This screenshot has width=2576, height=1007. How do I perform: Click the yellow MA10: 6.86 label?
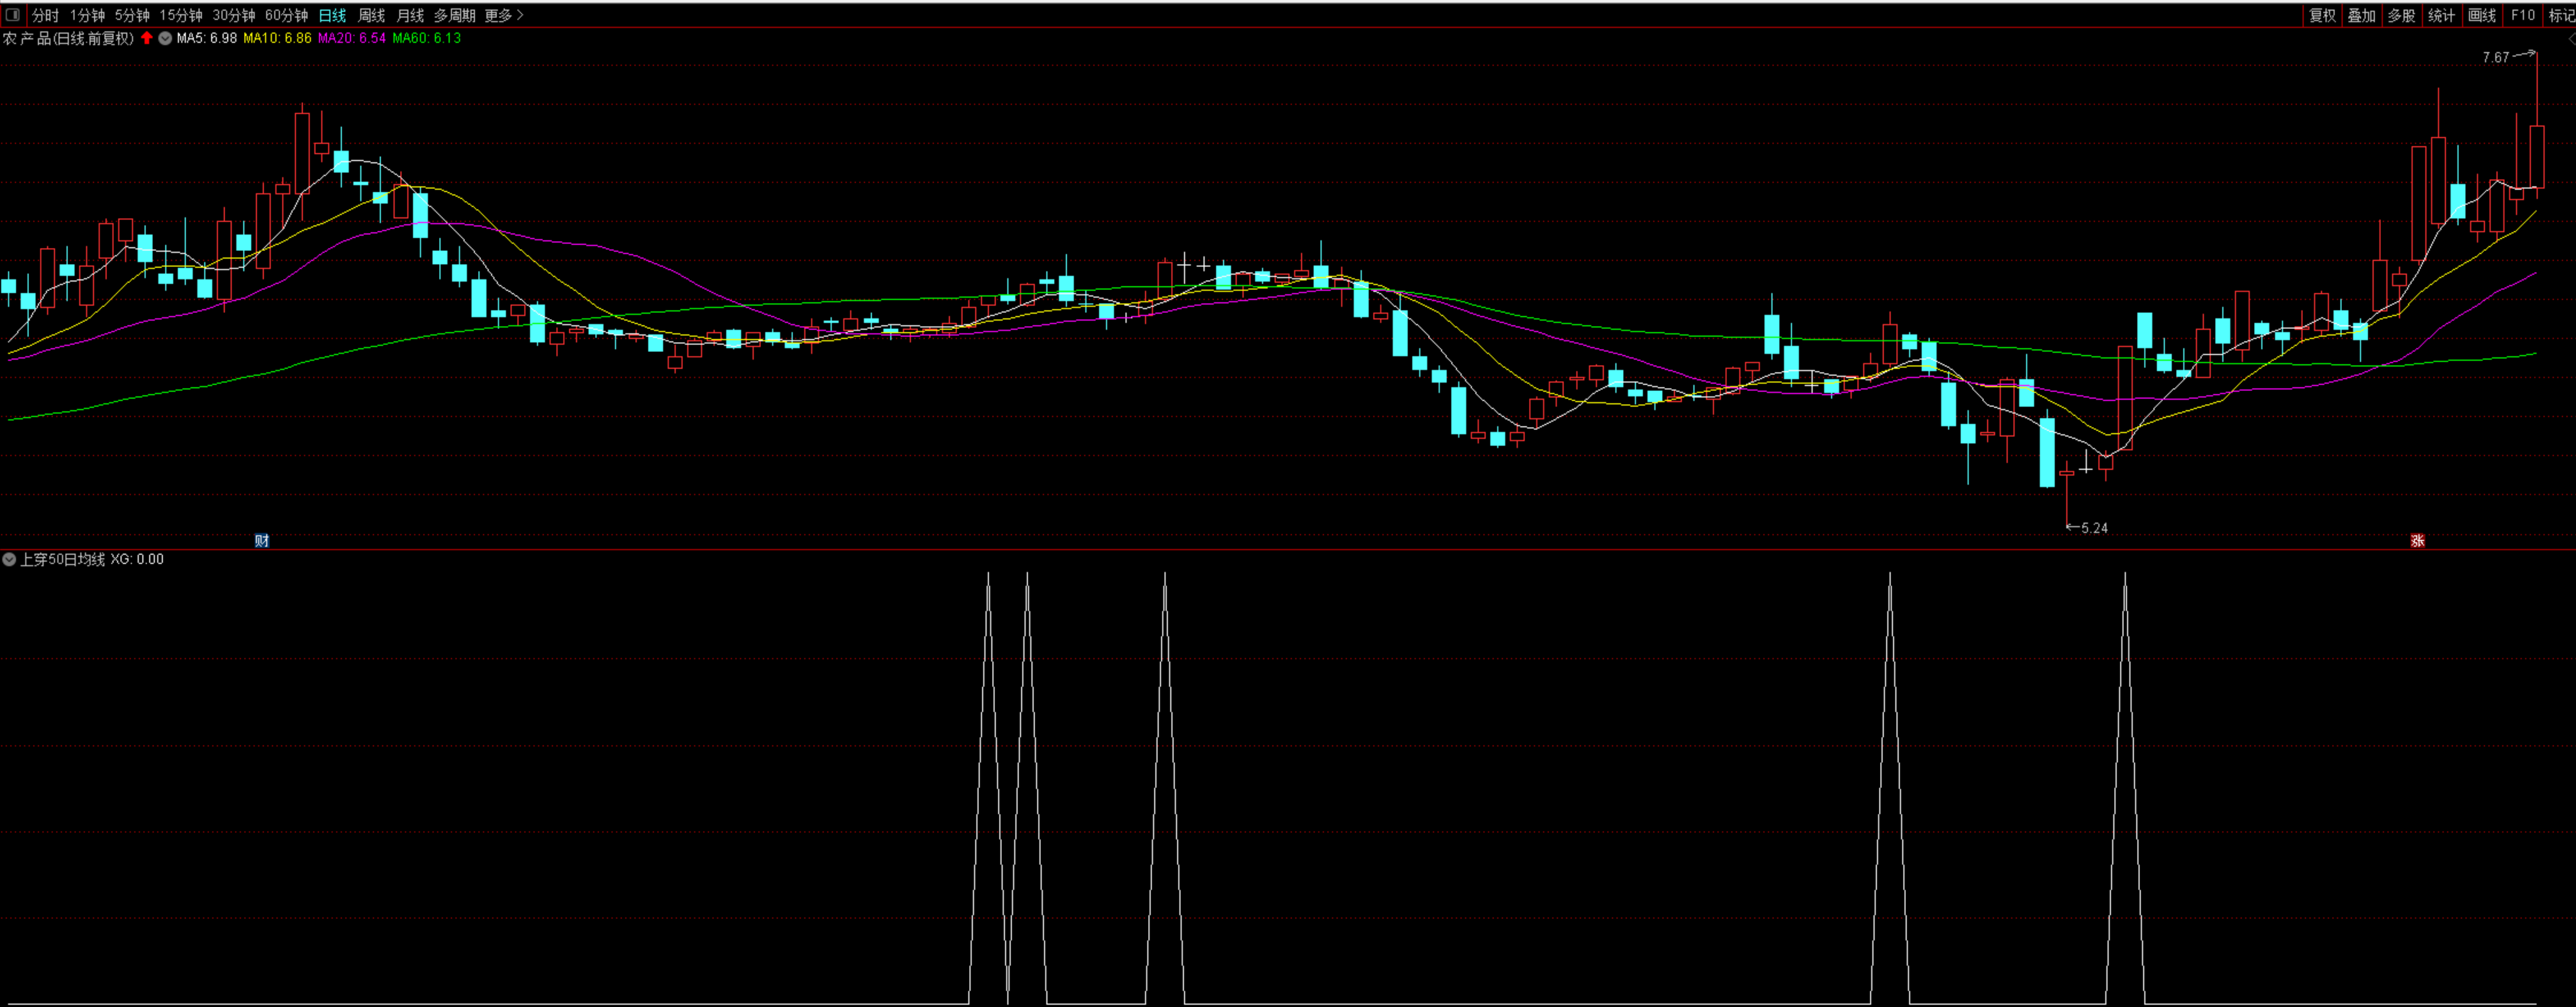point(277,38)
